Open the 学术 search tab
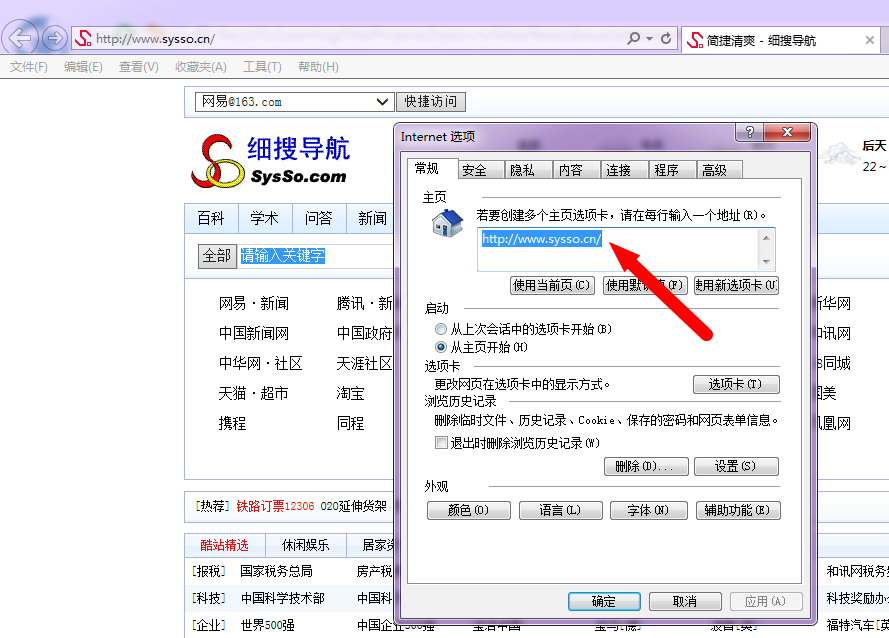The image size is (889, 638). [x=264, y=218]
